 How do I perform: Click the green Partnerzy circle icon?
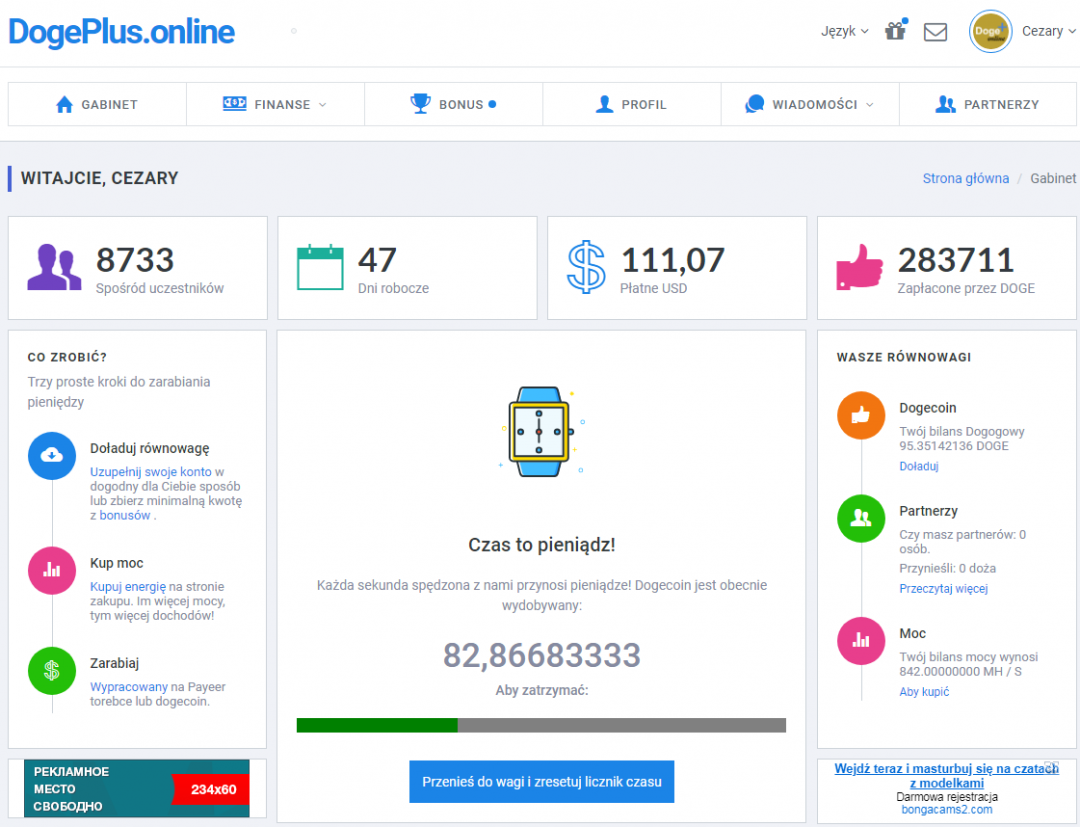(861, 519)
